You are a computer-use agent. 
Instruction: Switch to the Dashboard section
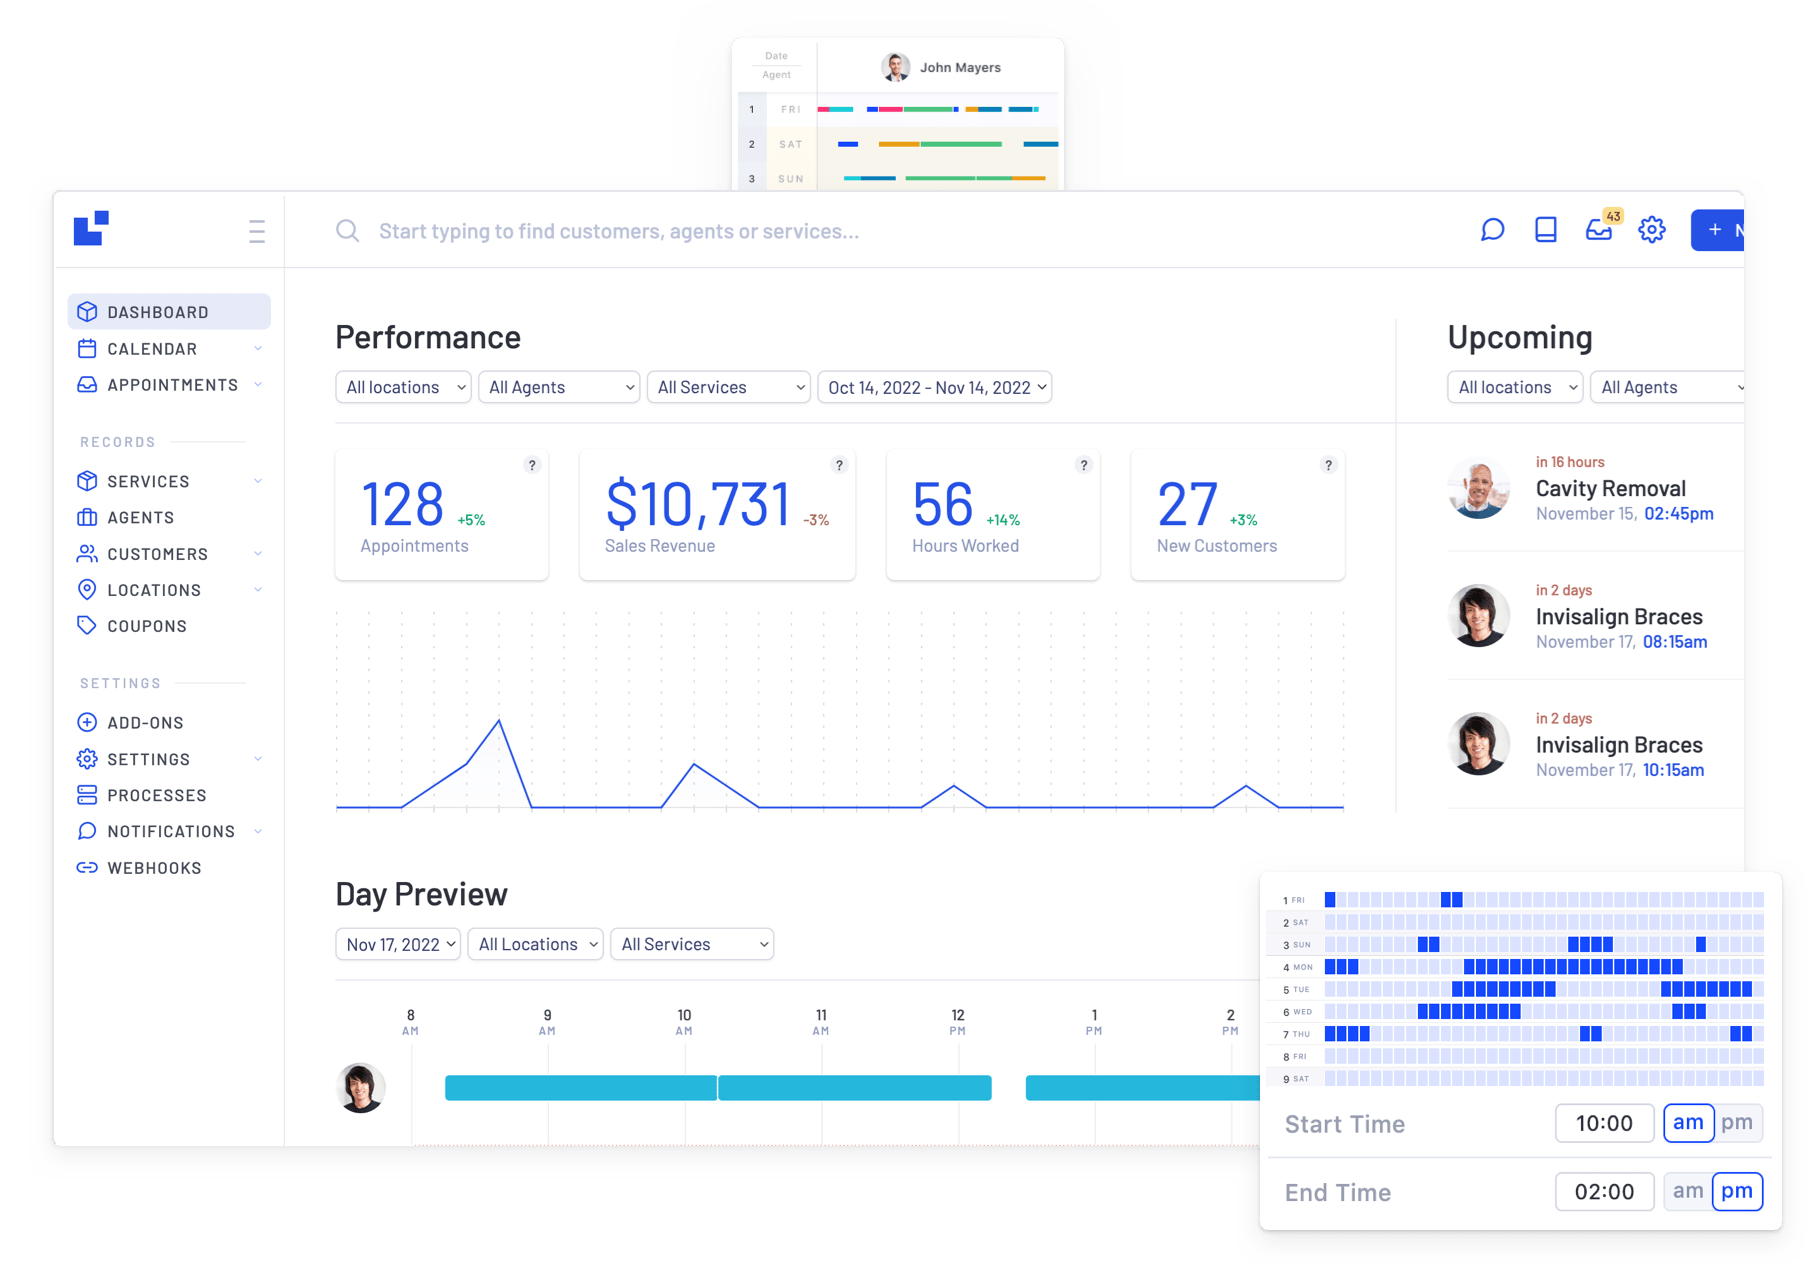156,311
